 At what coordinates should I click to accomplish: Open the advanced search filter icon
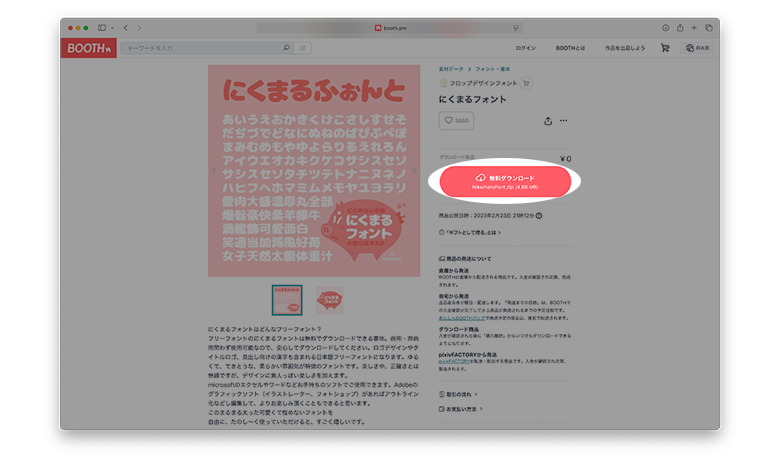tap(302, 48)
